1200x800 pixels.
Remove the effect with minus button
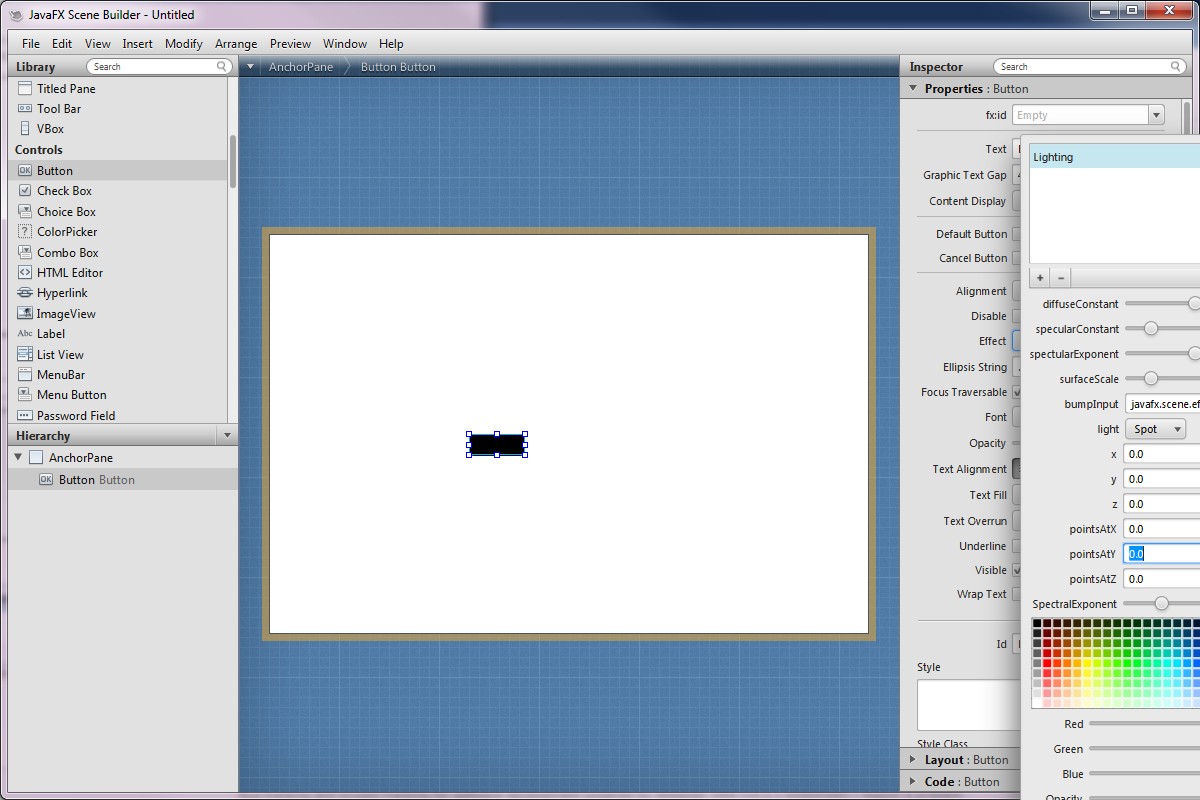[x=1061, y=278]
